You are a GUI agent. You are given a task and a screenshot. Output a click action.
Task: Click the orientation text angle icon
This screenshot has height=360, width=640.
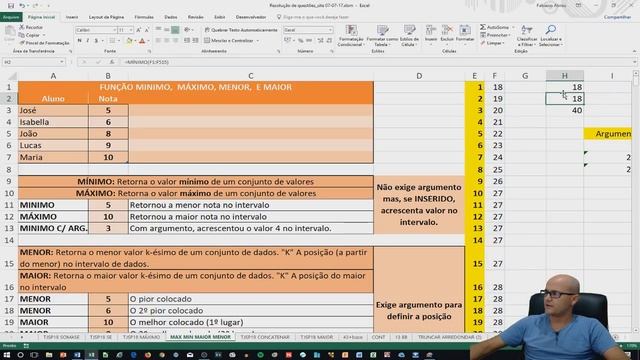[x=187, y=30]
